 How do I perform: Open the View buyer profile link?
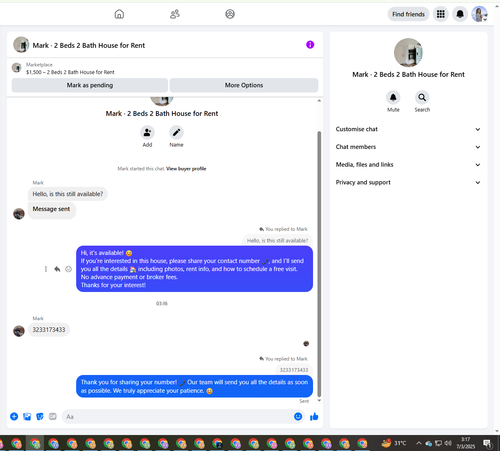coord(186,169)
